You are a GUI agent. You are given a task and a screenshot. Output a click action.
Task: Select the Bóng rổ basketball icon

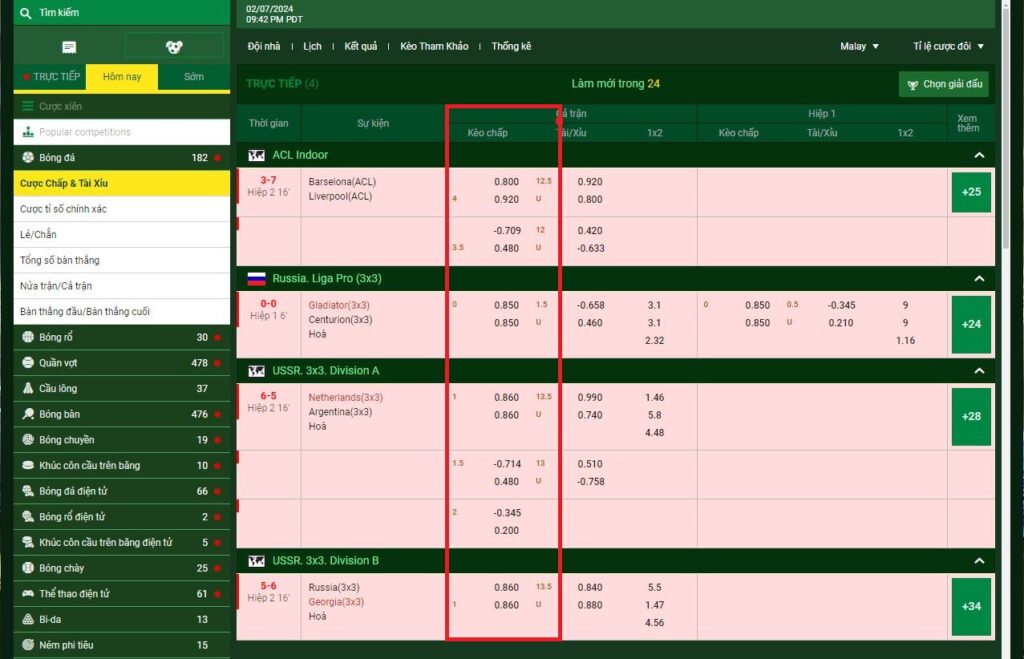tap(27, 337)
